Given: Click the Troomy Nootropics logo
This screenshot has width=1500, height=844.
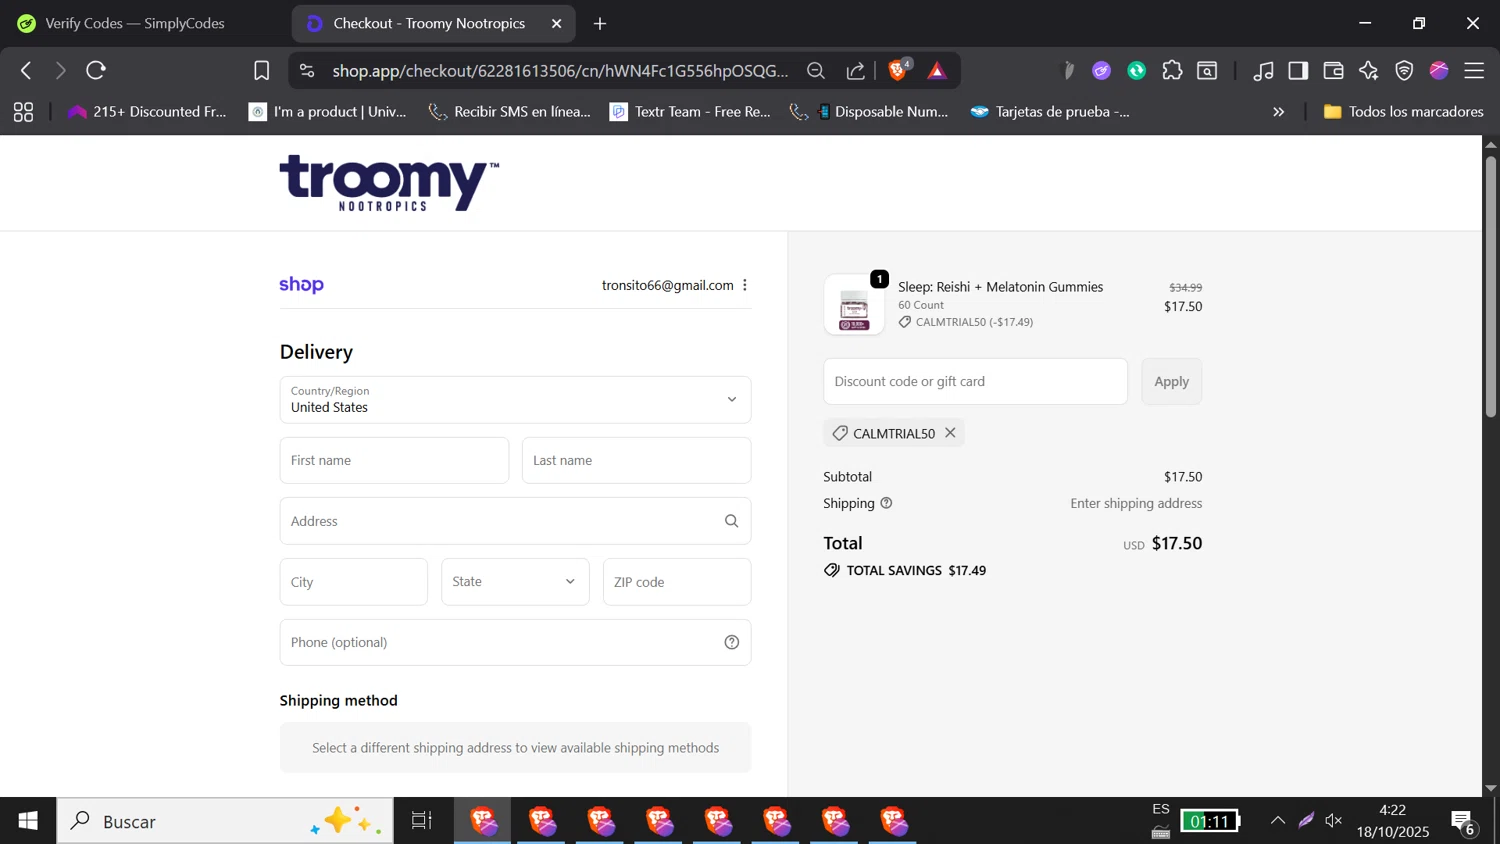Looking at the screenshot, I should [389, 183].
